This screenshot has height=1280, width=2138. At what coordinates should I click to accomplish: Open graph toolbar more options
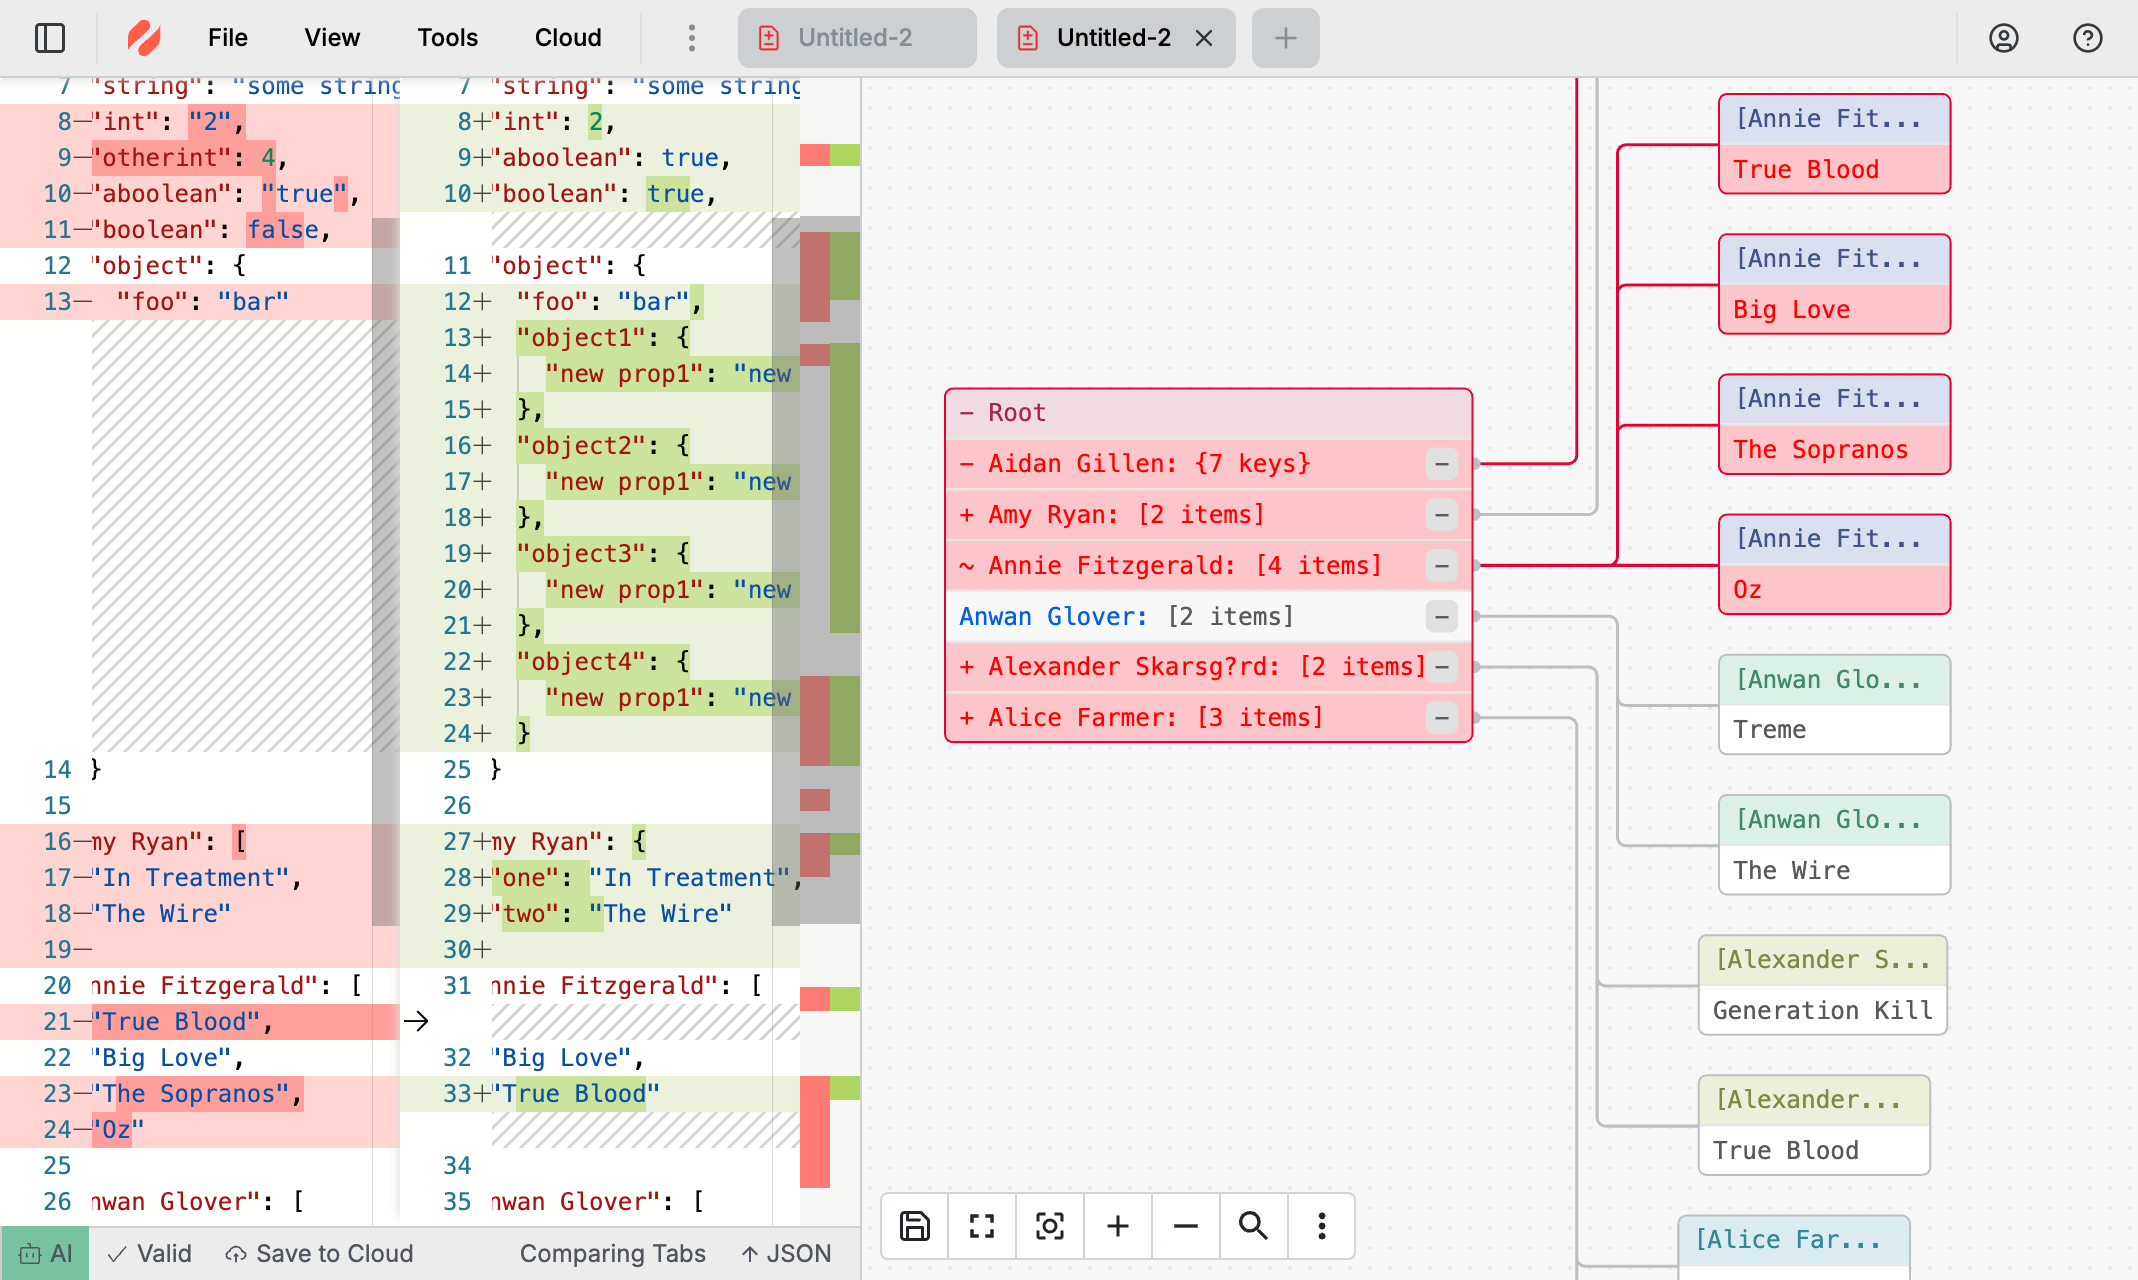(1322, 1226)
